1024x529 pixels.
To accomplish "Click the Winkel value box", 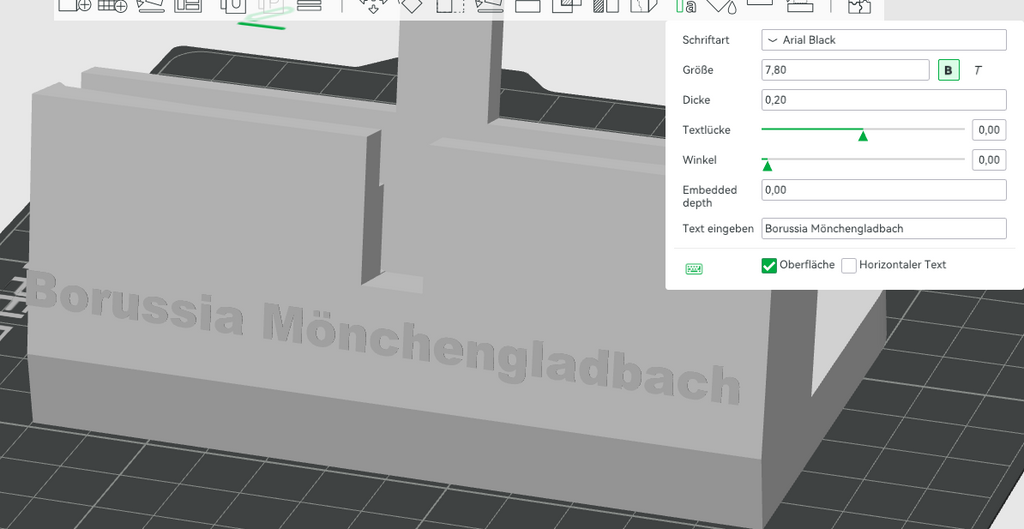I will (x=989, y=160).
